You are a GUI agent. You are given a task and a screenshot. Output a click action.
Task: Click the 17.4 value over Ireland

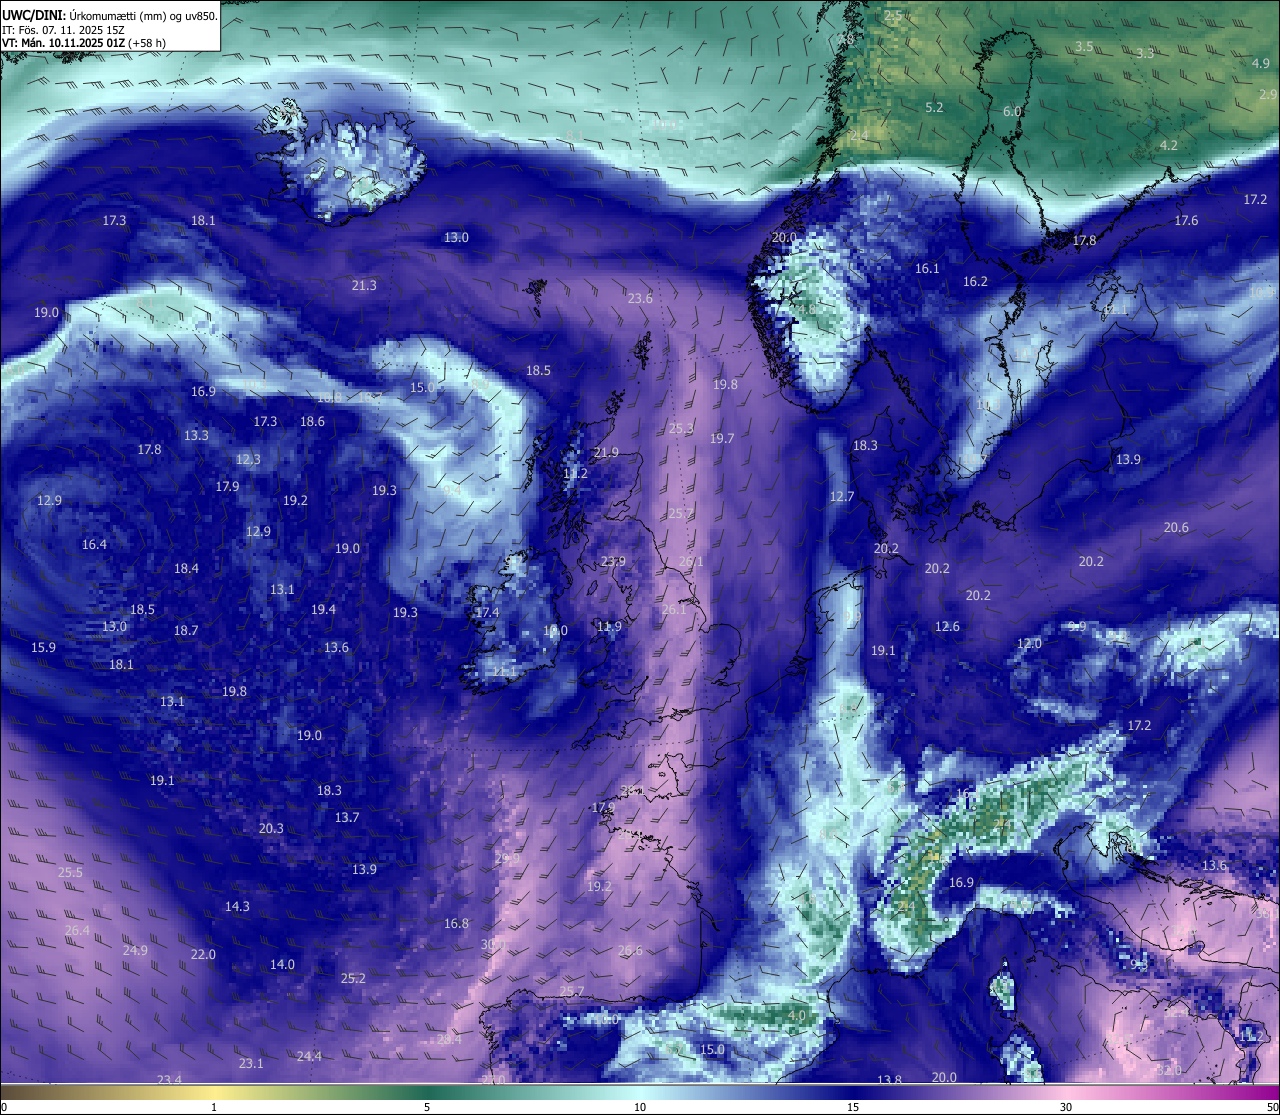487,612
